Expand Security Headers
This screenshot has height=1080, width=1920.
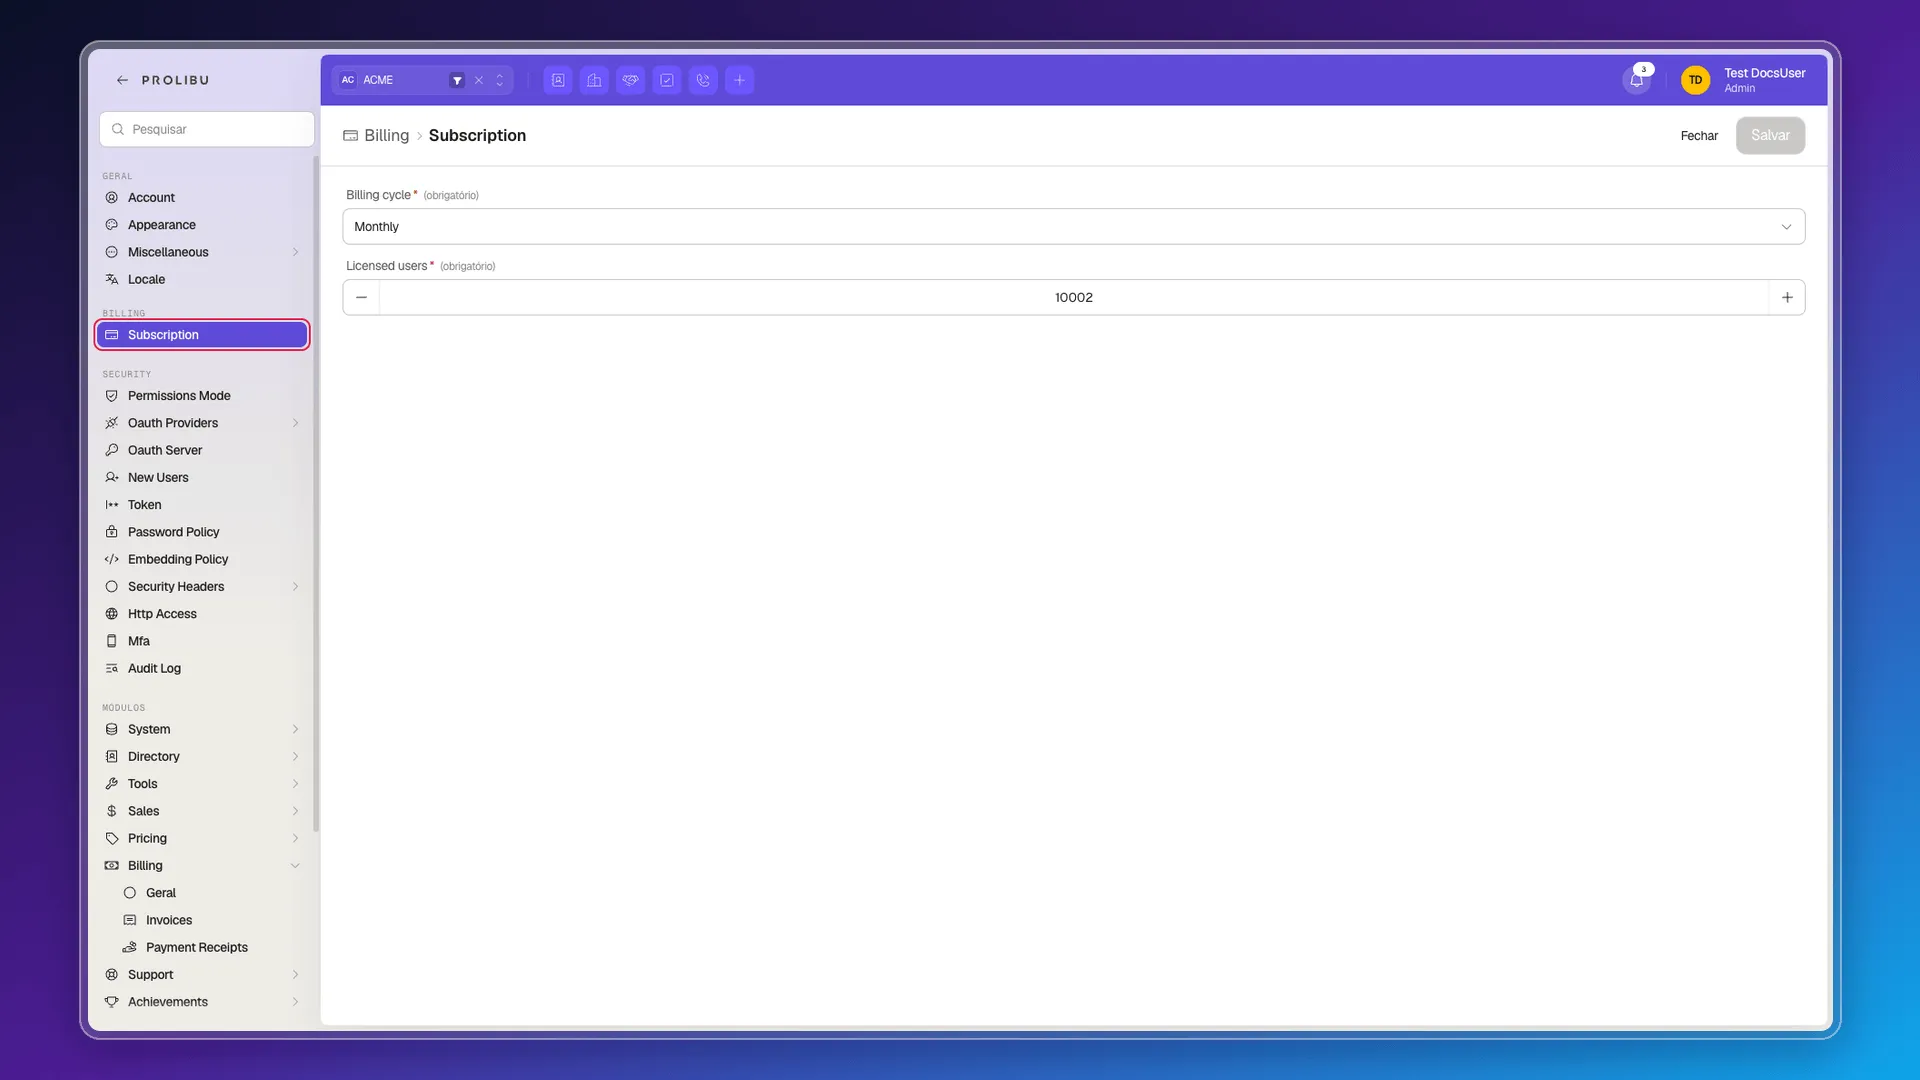[x=202, y=587]
